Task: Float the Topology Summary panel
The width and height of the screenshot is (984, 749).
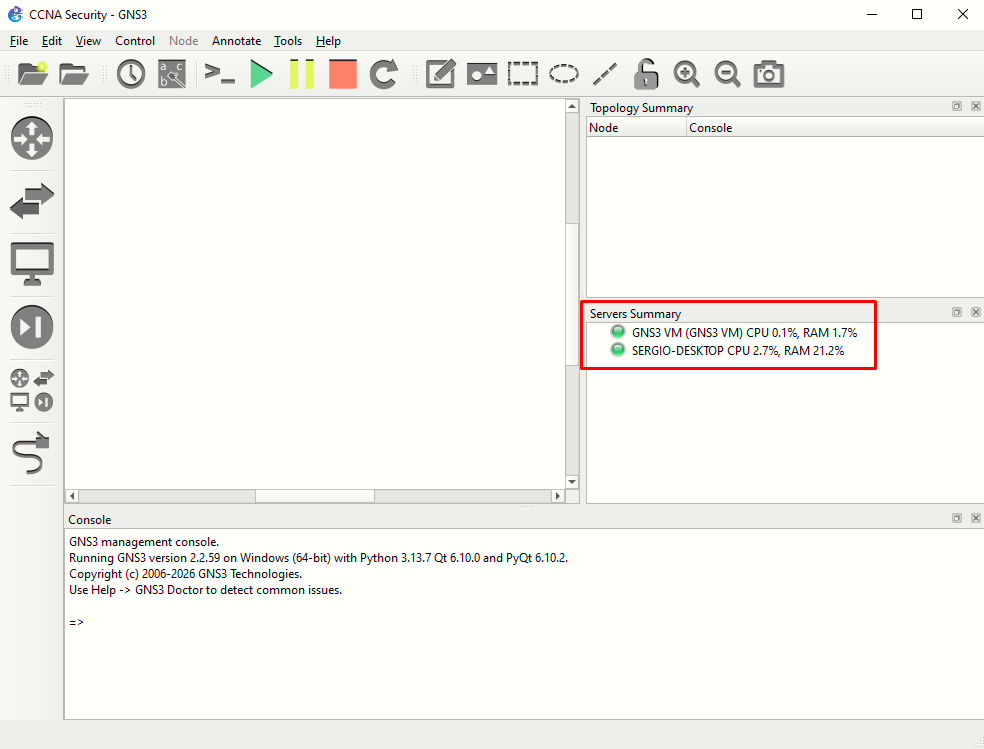Action: pyautogui.click(x=956, y=106)
